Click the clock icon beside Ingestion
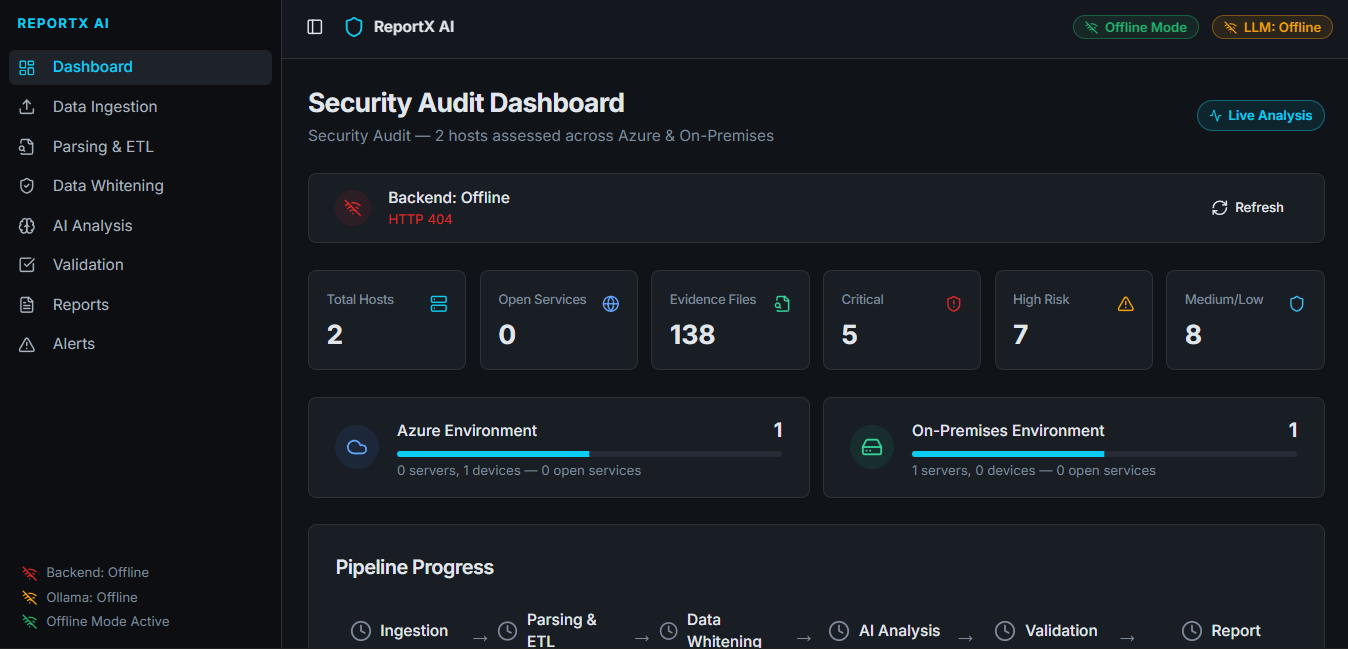 tap(361, 631)
